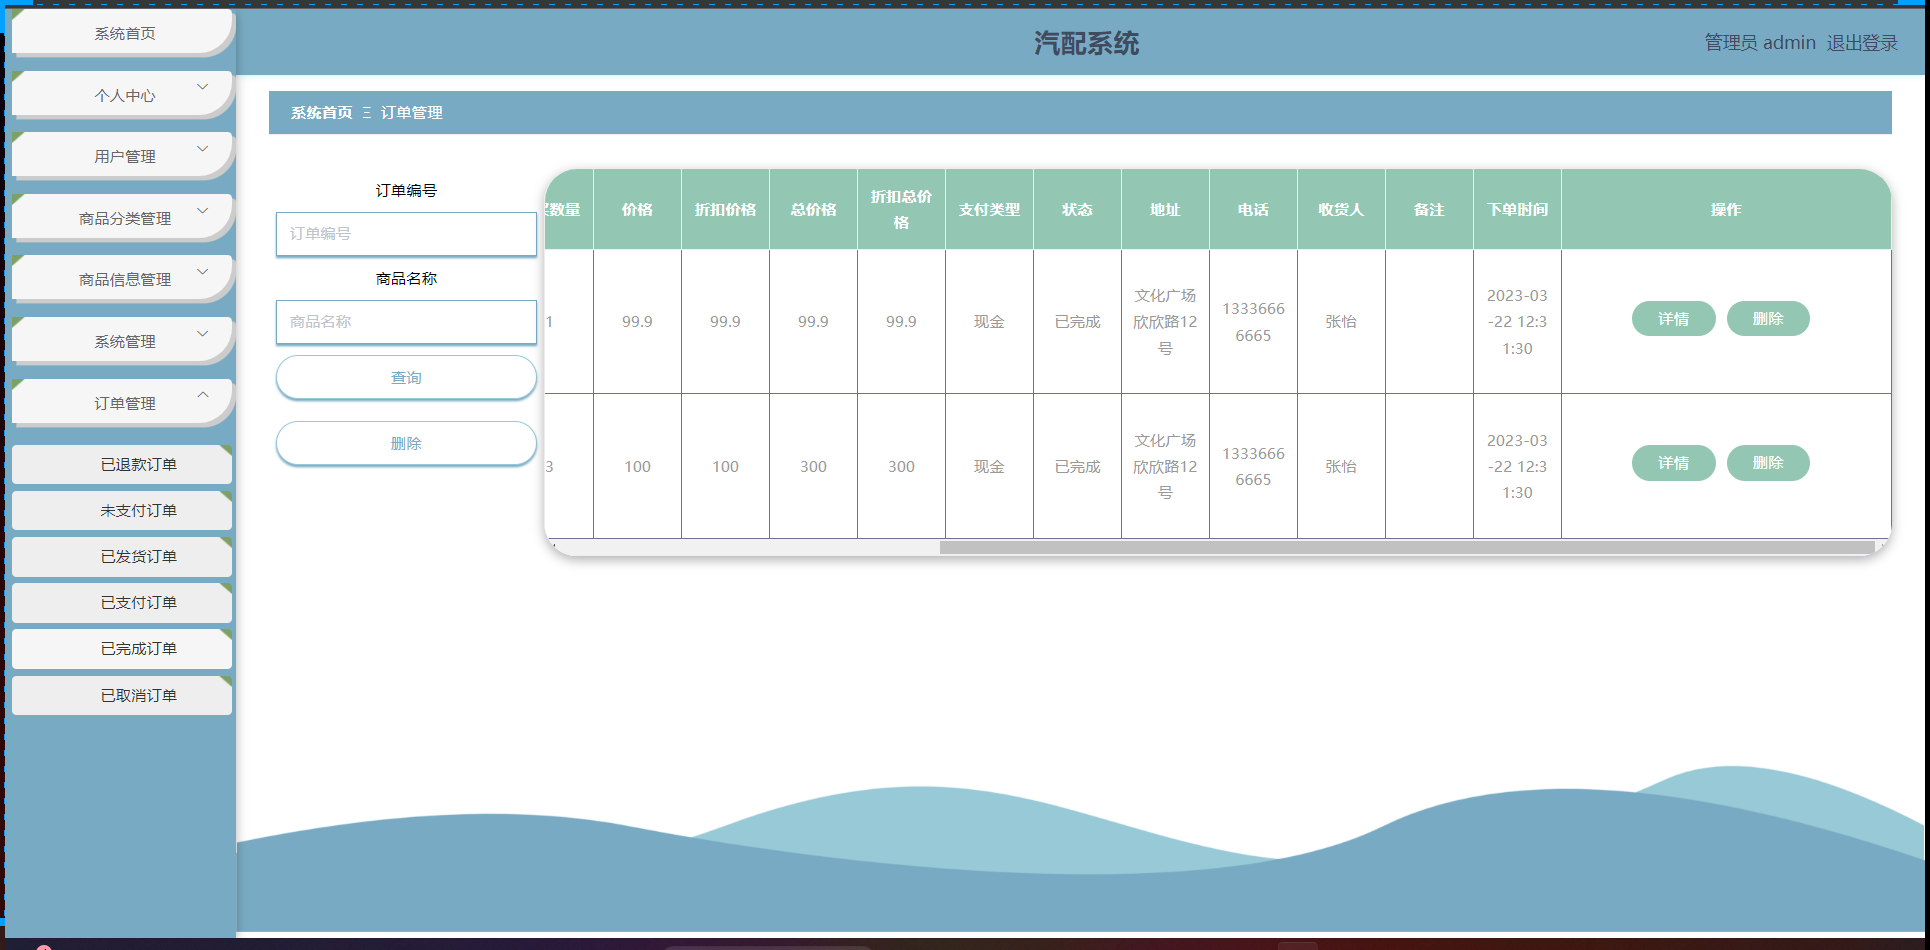Show 已完成订单 orders

138,649
